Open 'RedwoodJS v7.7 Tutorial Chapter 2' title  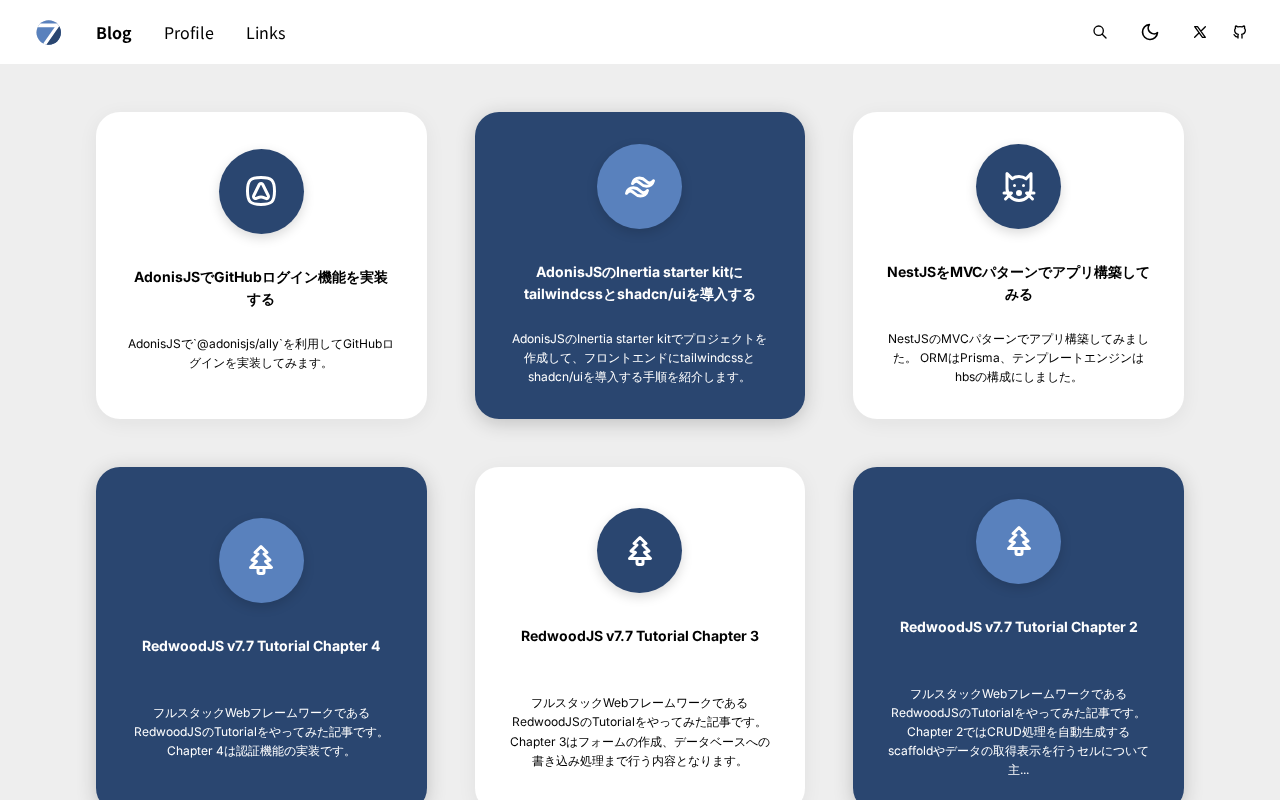pyautogui.click(x=1018, y=627)
